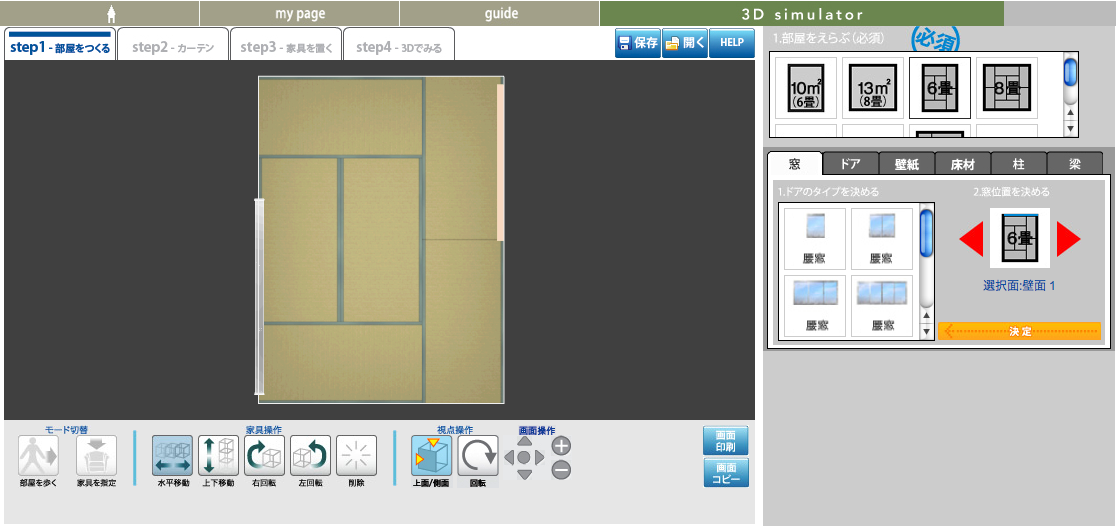The image size is (1116, 526).
Task: Click the 回転 view rotation icon
Action: click(478, 456)
